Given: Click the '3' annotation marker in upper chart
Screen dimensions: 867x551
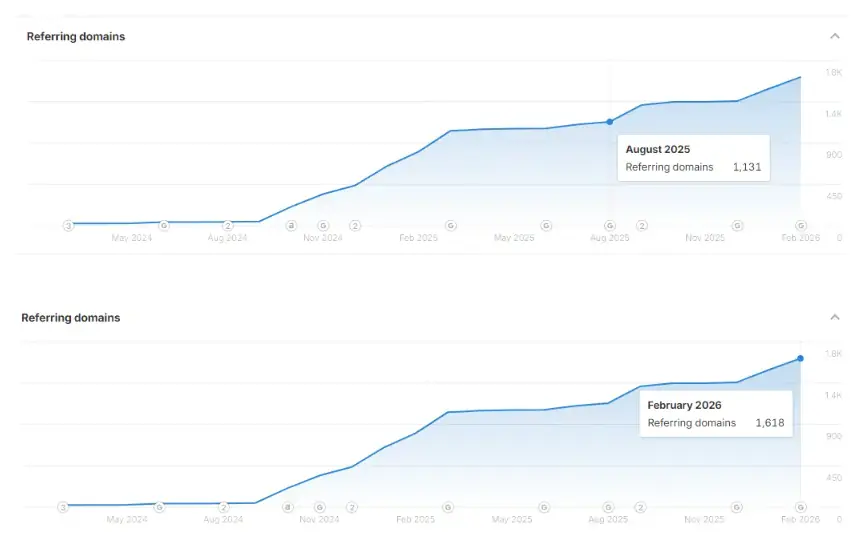Looking at the screenshot, I should coord(68,225).
